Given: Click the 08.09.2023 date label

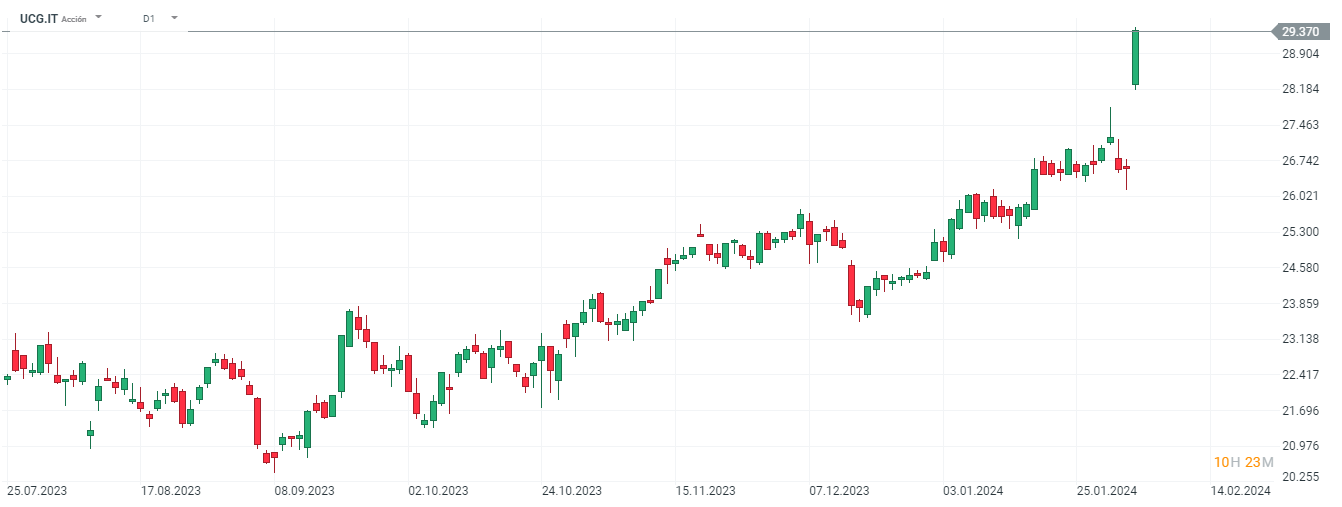Looking at the screenshot, I should tap(304, 491).
